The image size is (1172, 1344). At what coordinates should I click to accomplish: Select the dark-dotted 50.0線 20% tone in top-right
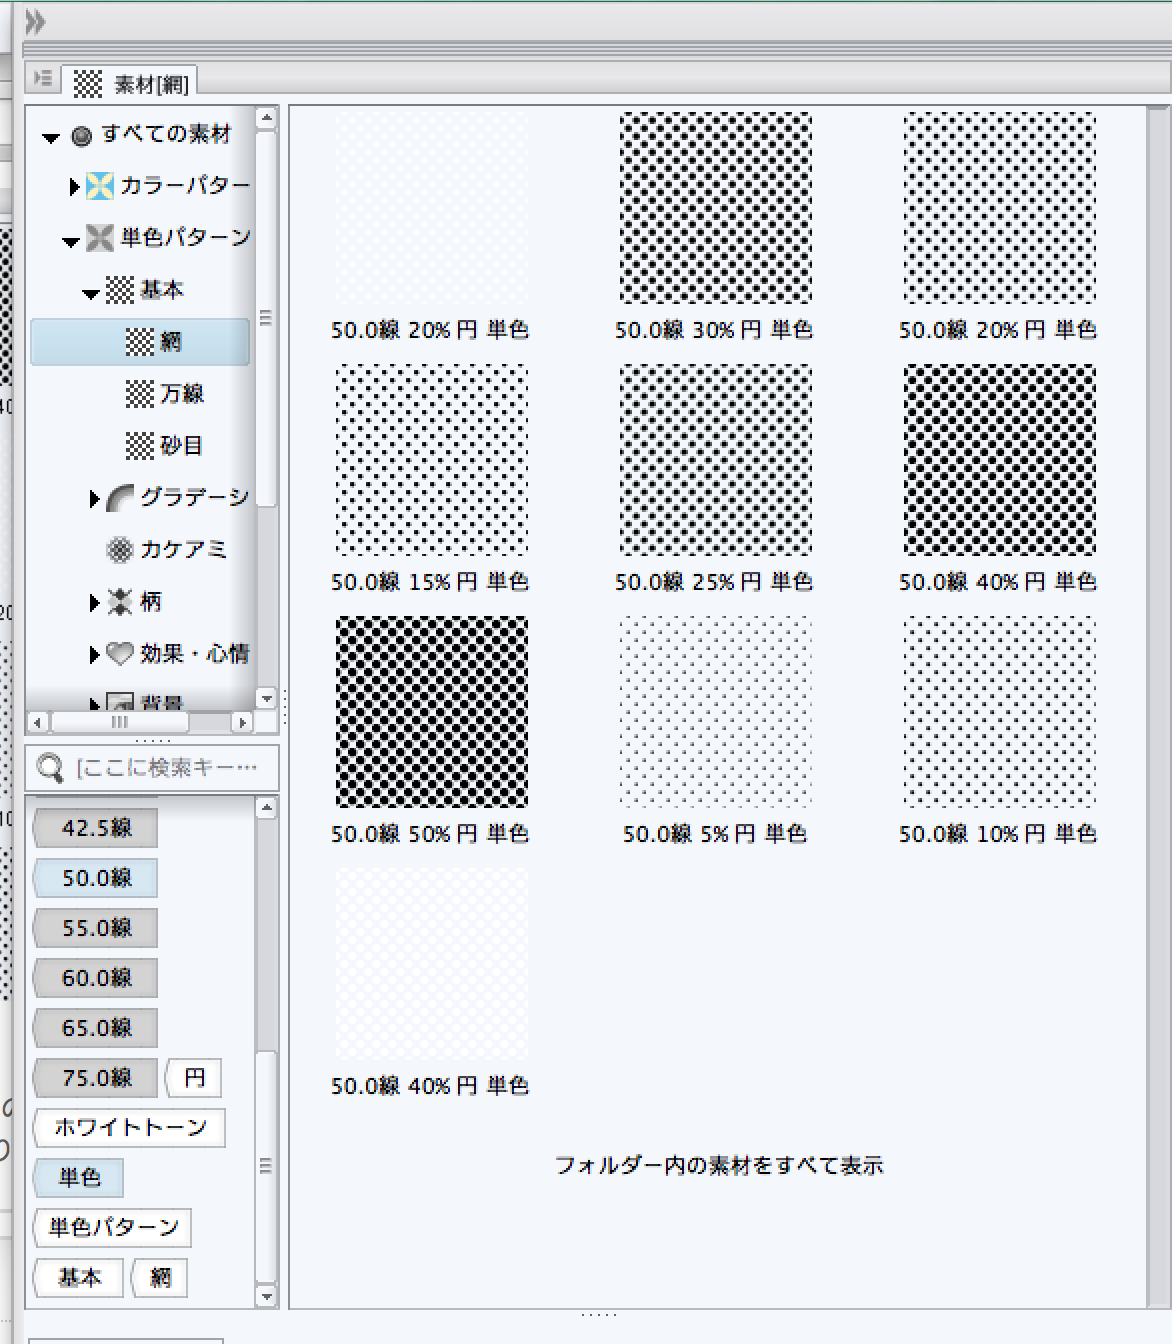coord(999,208)
